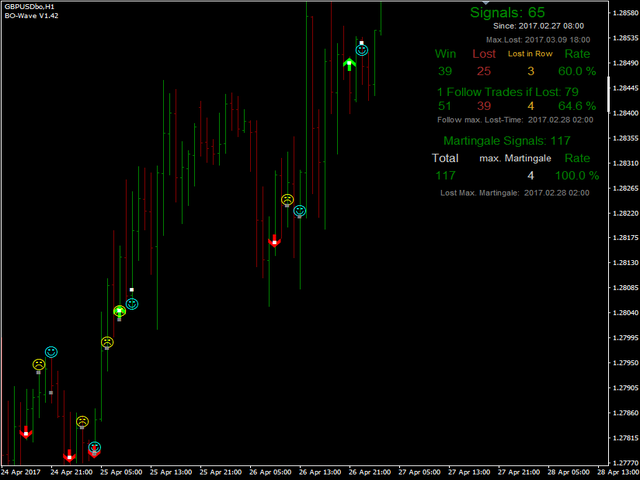Click the cyan smiley near the 1.28040 level above 25 Apr 05:00
The height and width of the screenshot is (480, 640).
coord(132,304)
